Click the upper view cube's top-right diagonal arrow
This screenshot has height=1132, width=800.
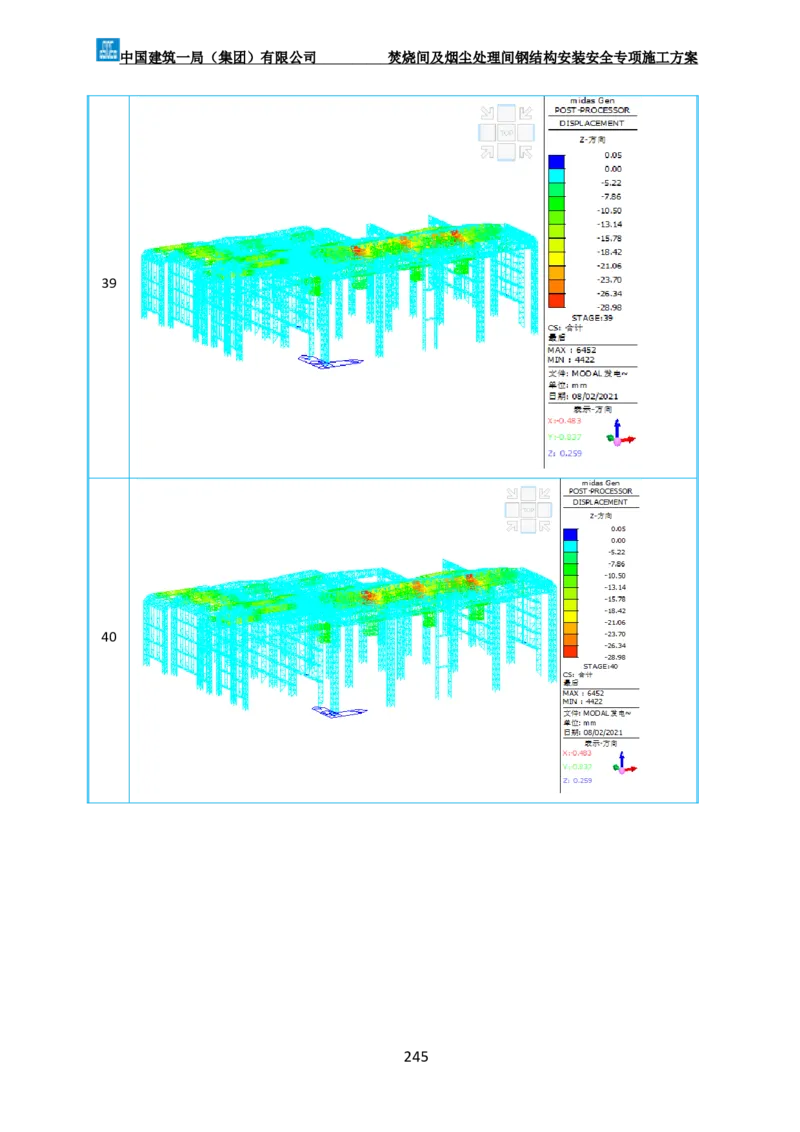[526, 113]
